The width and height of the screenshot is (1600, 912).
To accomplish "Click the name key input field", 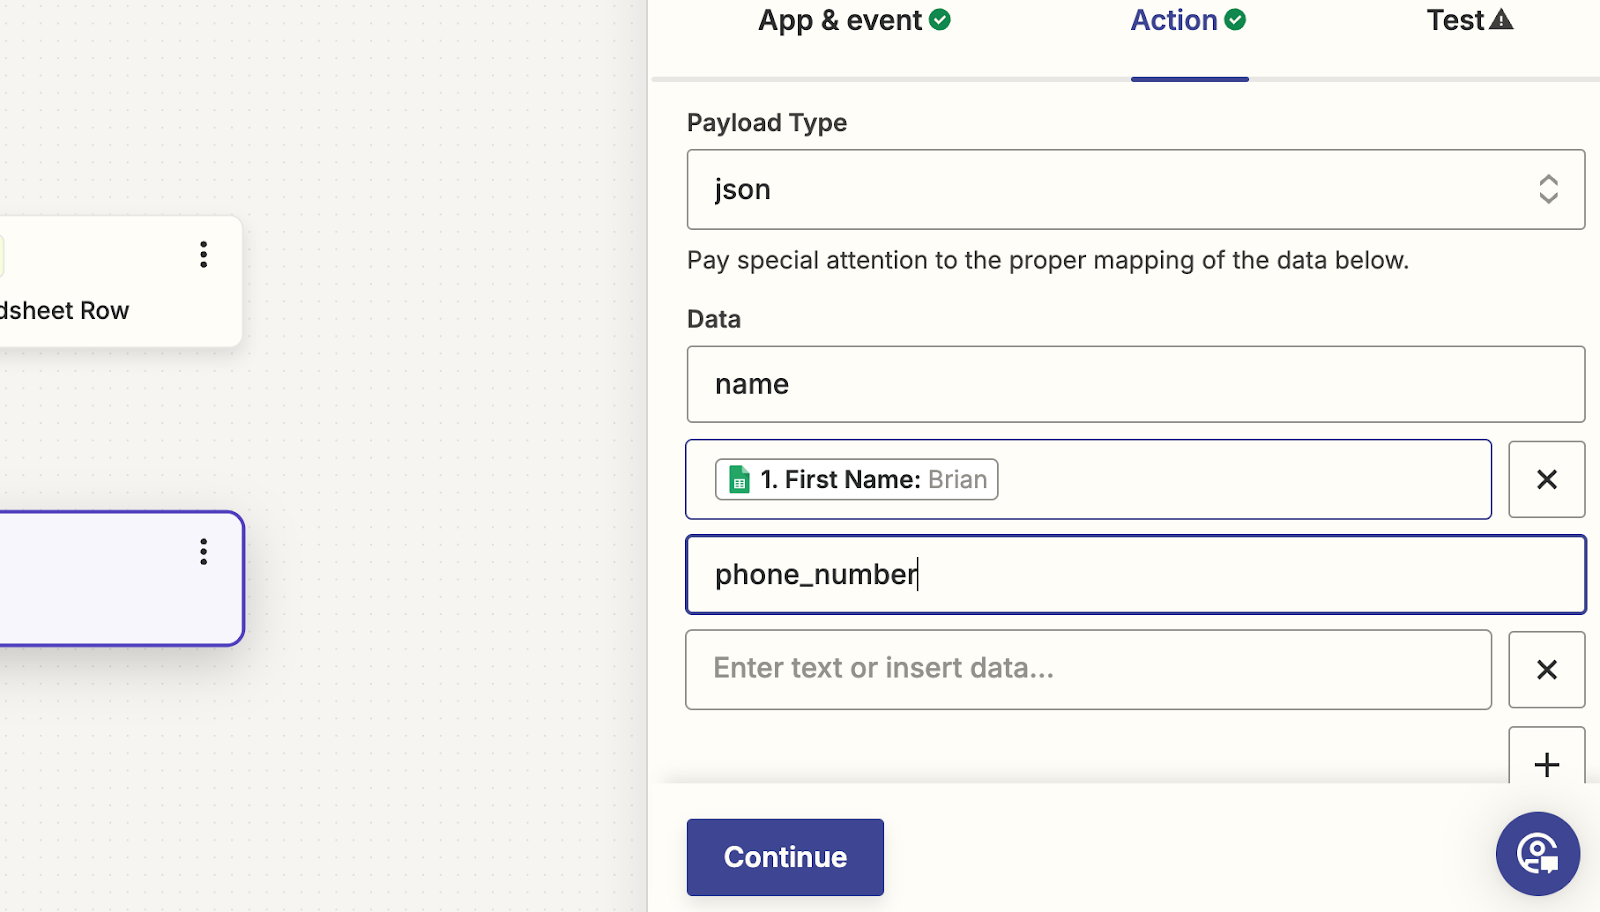I will (x=1135, y=384).
